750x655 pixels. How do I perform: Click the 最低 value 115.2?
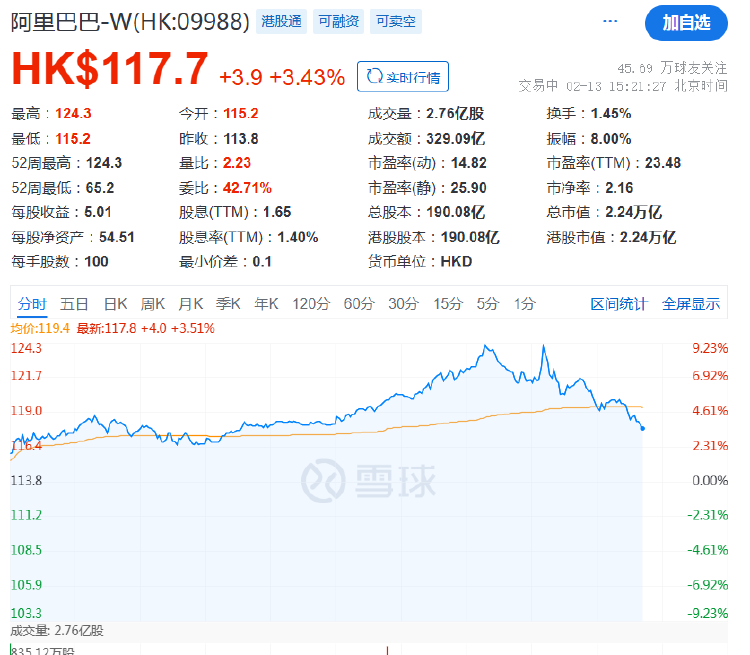coord(73,139)
